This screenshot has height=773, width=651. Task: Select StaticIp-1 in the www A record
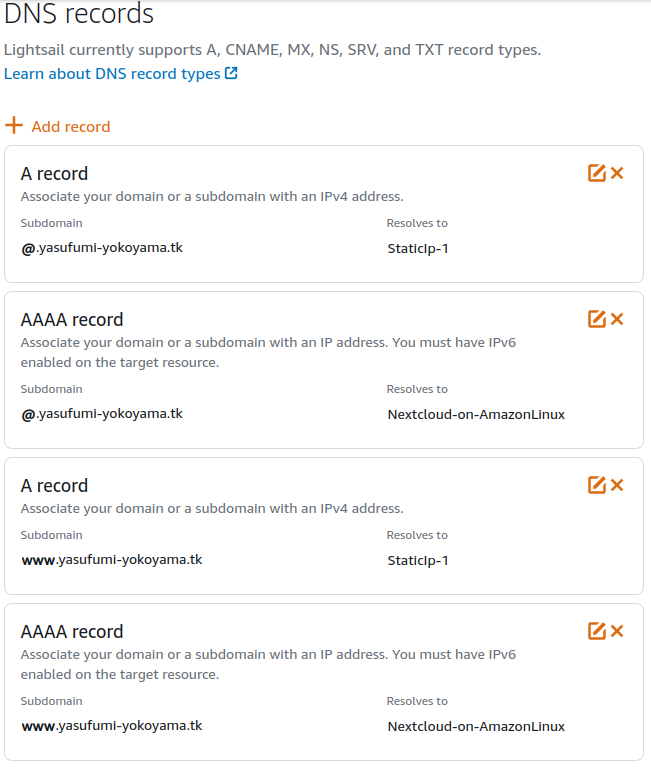coord(418,561)
